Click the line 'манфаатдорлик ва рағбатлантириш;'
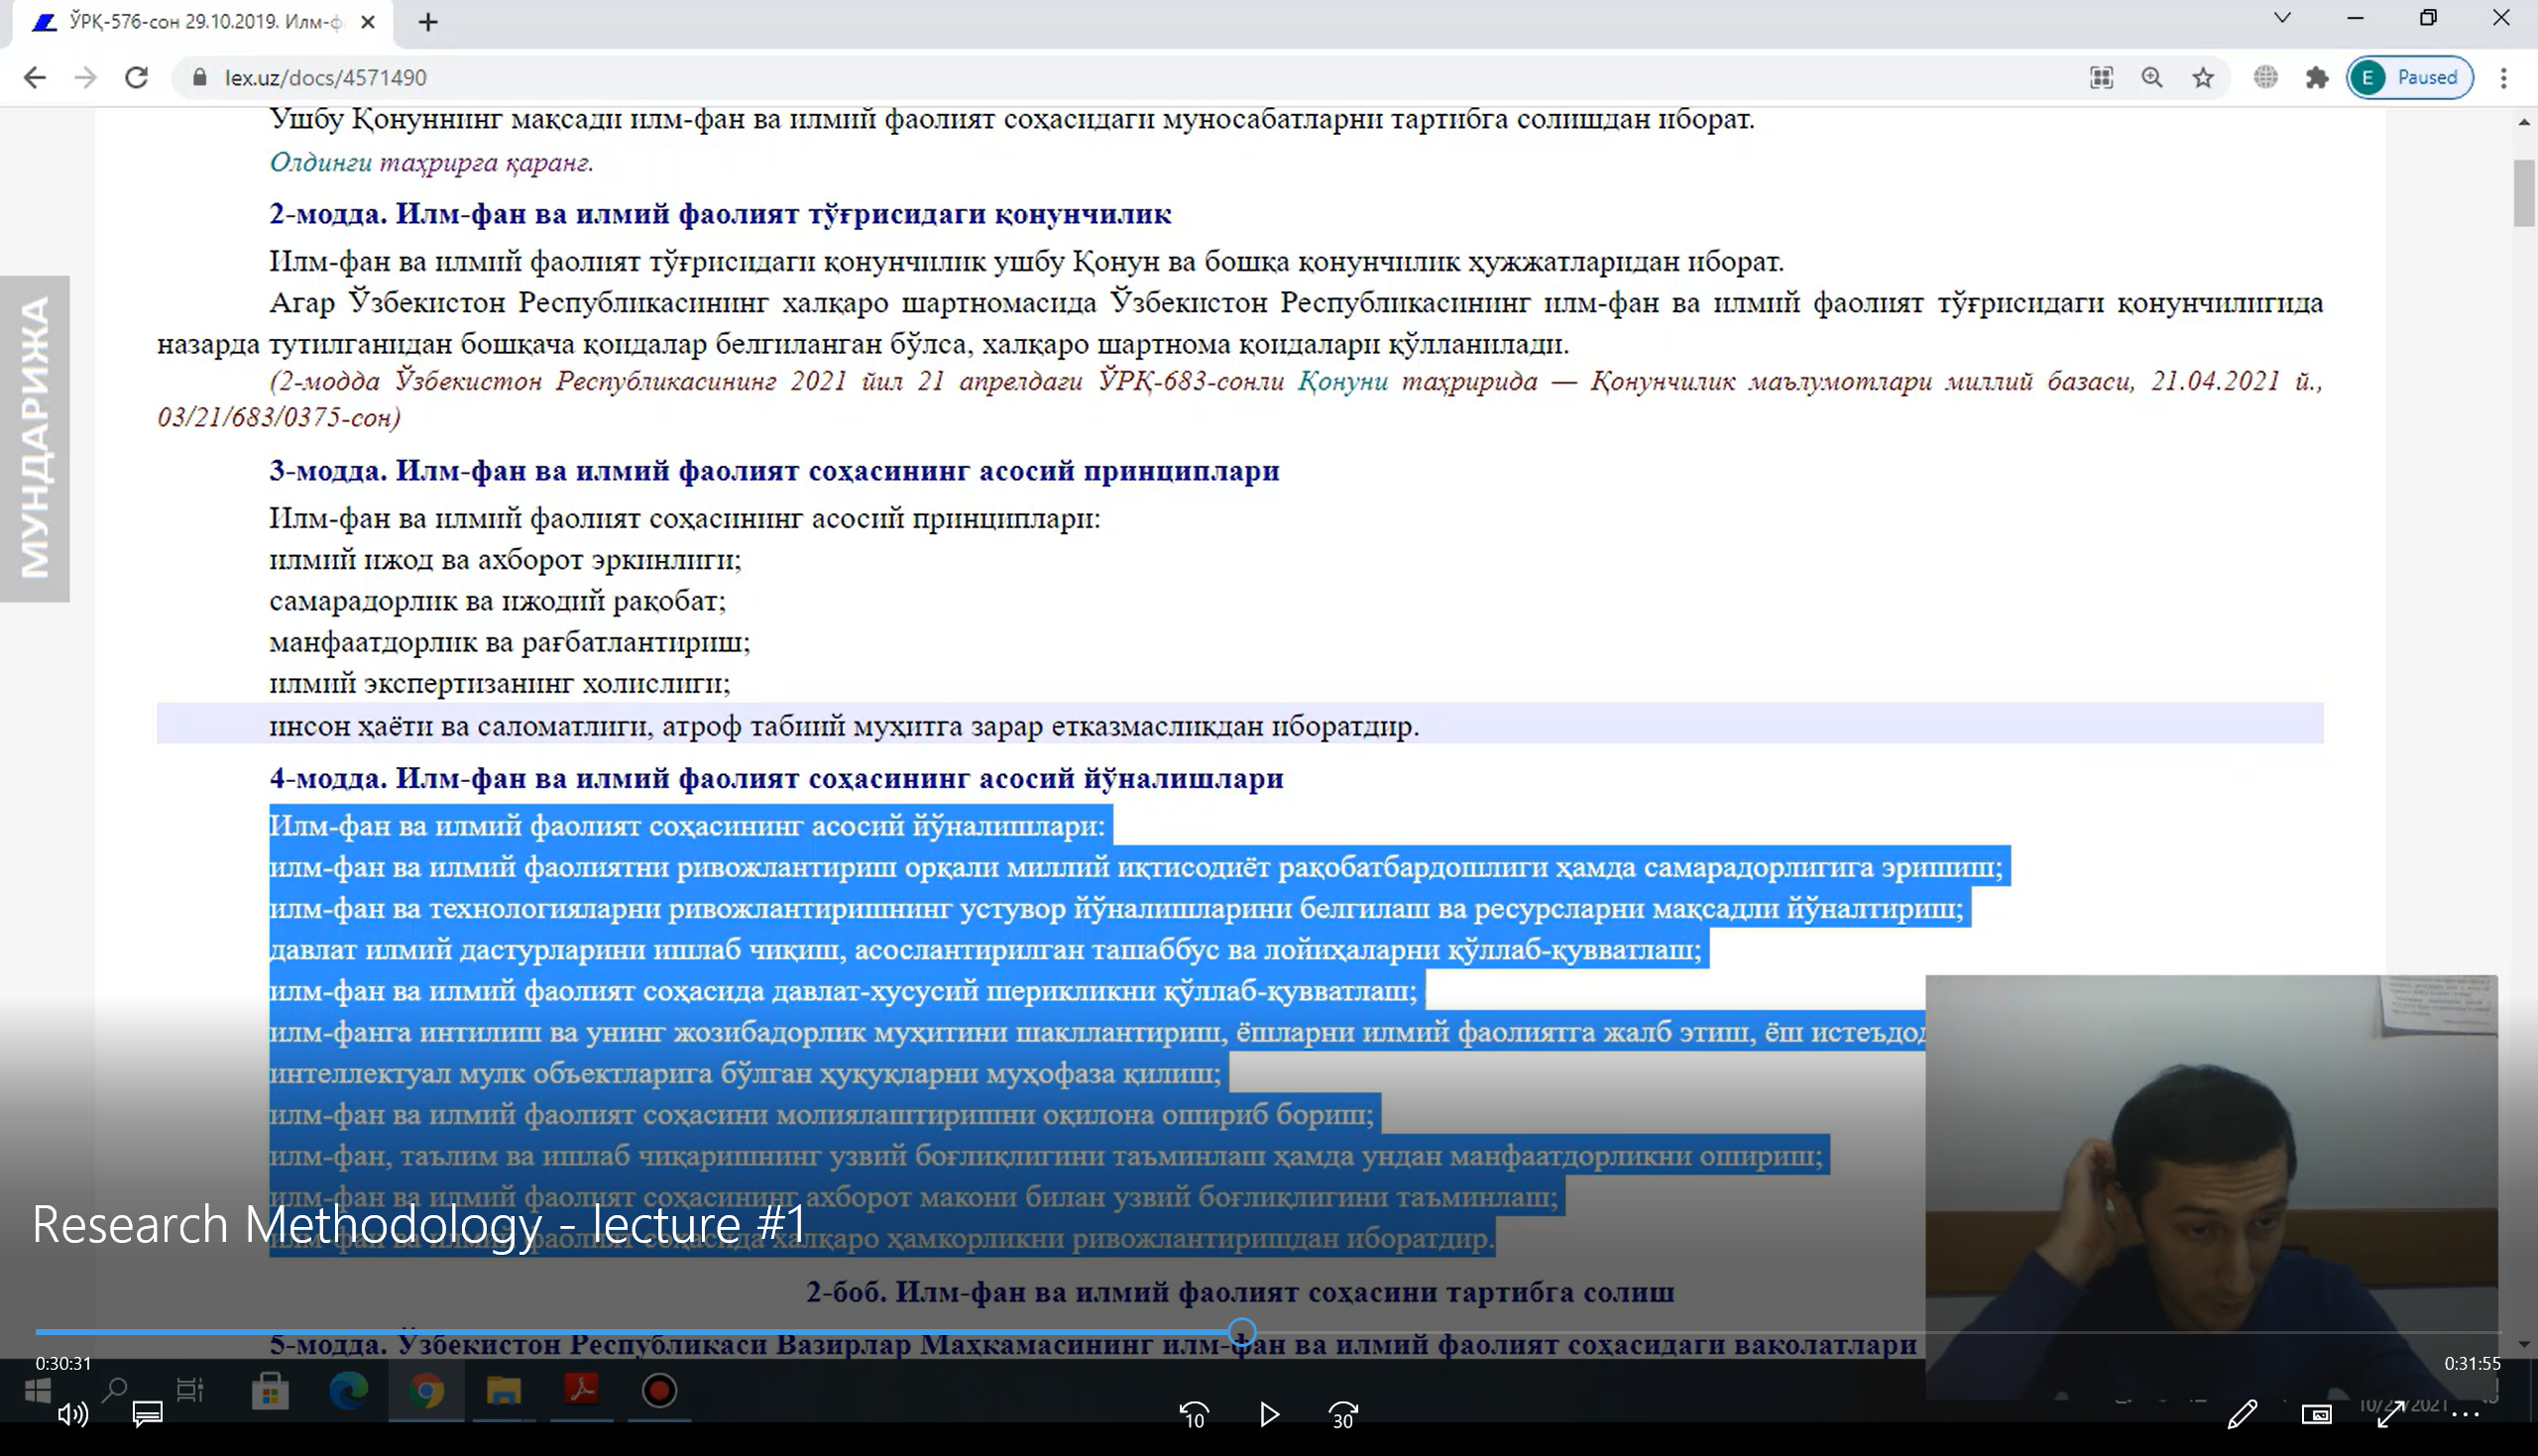 click(x=509, y=642)
